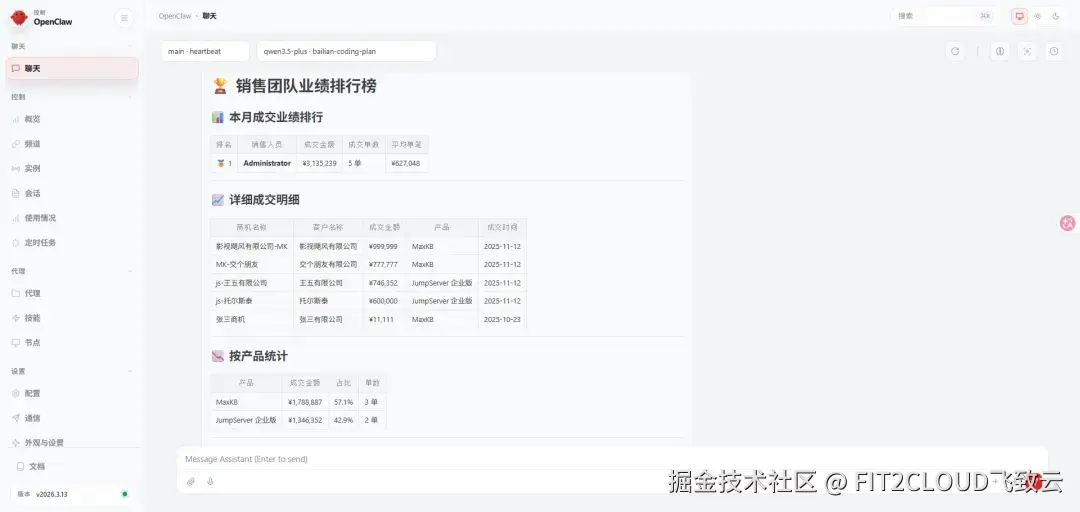Click the ¥999,999 deal amount cell
The width and height of the screenshot is (1080, 512).
(384, 246)
